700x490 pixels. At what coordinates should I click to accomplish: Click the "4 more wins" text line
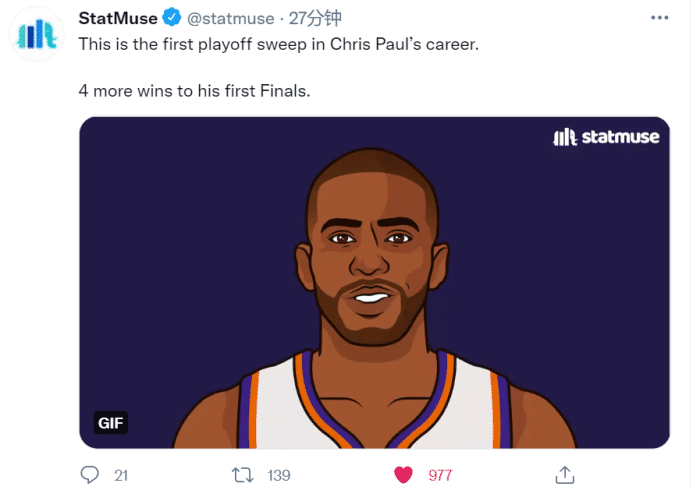[195, 90]
